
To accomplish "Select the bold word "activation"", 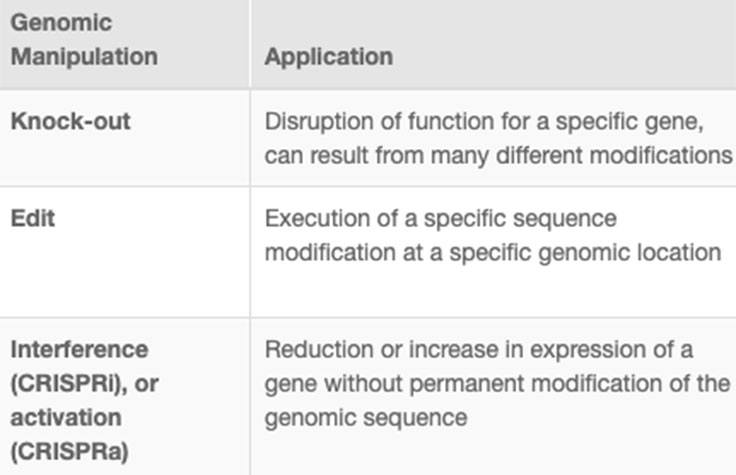I will click(x=66, y=416).
